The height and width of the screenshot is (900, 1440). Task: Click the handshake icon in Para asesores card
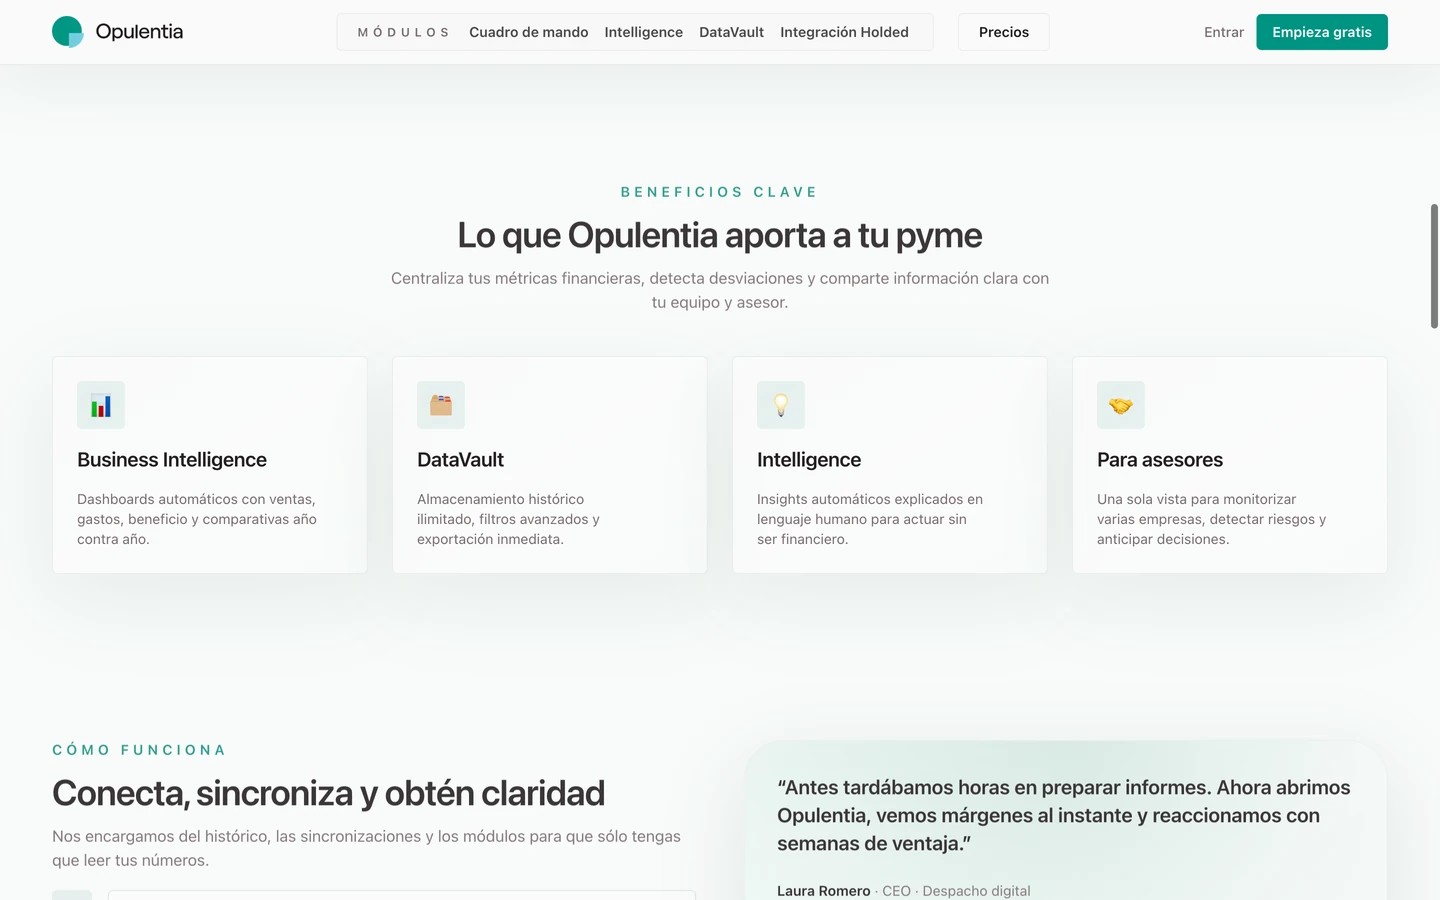[x=1121, y=405]
